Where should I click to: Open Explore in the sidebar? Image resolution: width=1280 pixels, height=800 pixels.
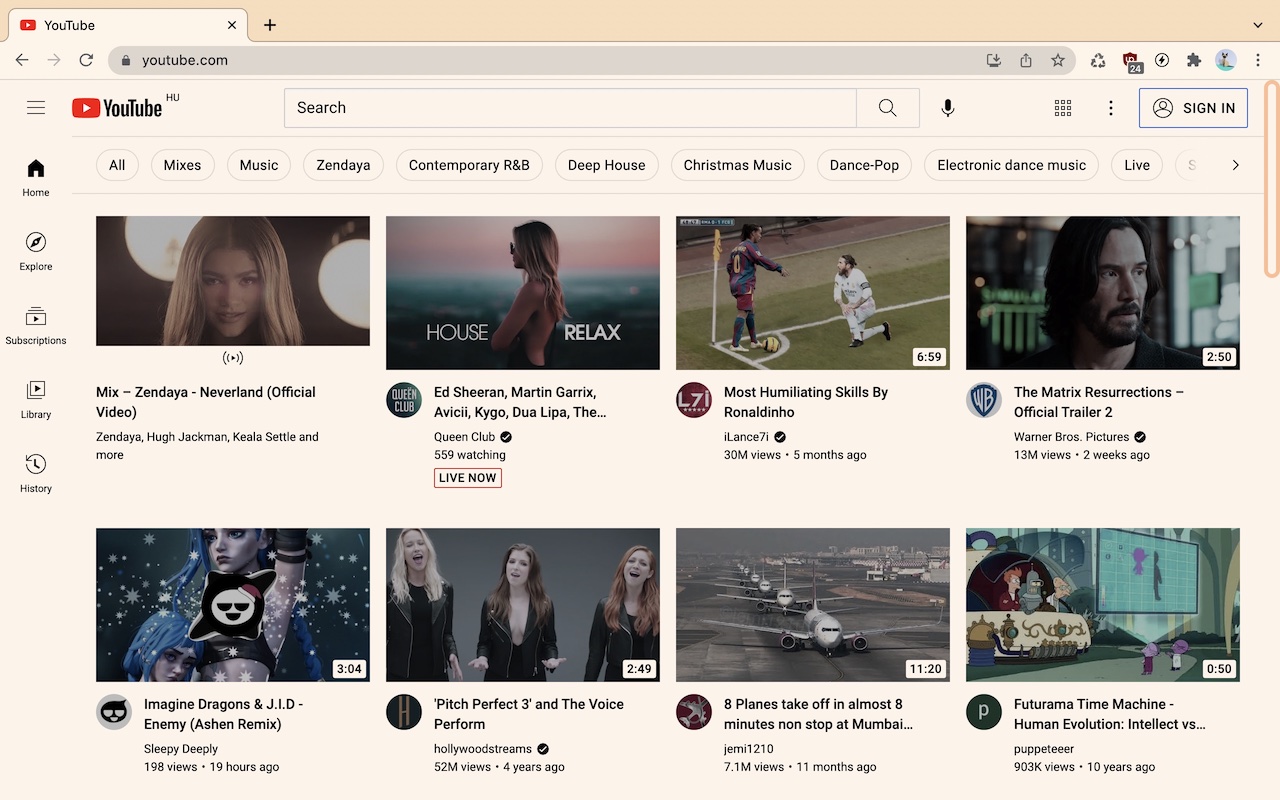pyautogui.click(x=36, y=252)
